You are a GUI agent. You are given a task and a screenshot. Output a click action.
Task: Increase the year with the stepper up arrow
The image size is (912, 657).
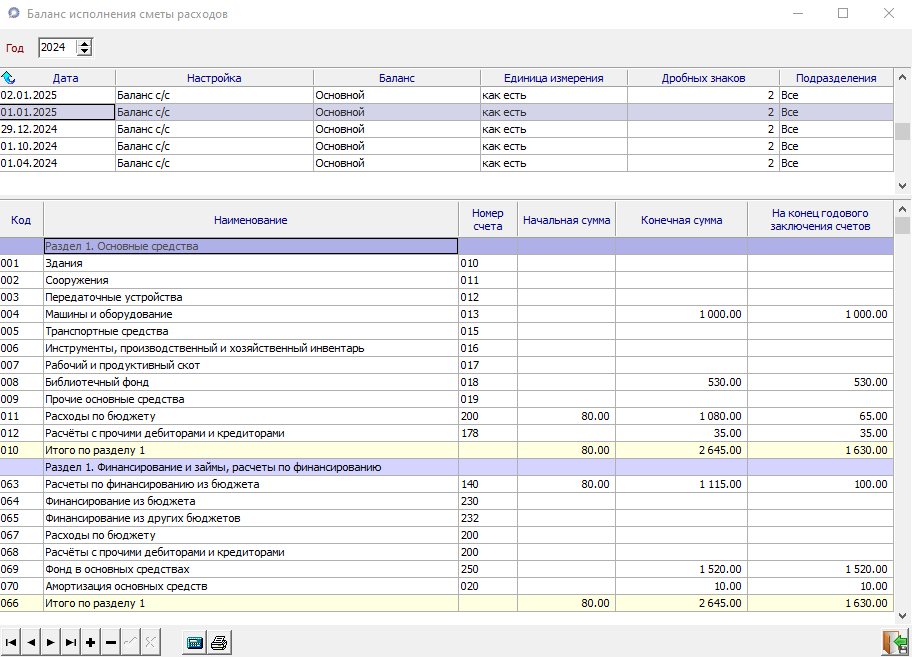(x=84, y=43)
